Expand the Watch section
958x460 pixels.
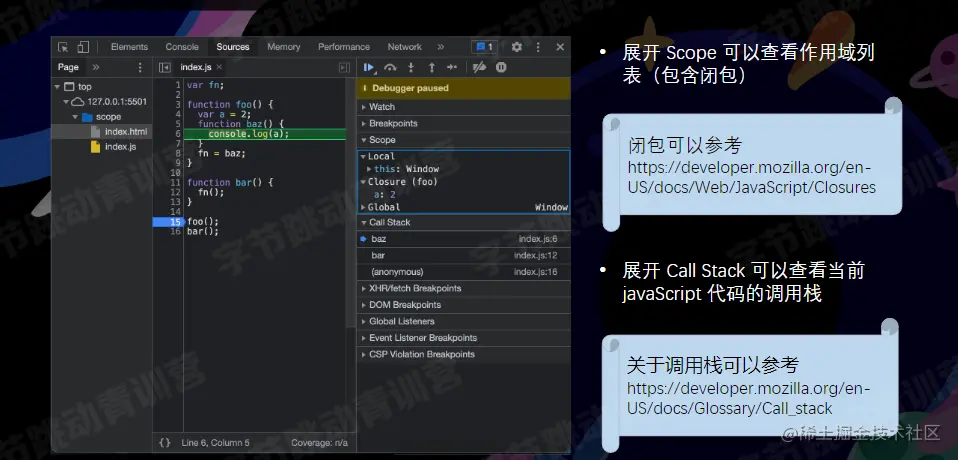[463, 107]
